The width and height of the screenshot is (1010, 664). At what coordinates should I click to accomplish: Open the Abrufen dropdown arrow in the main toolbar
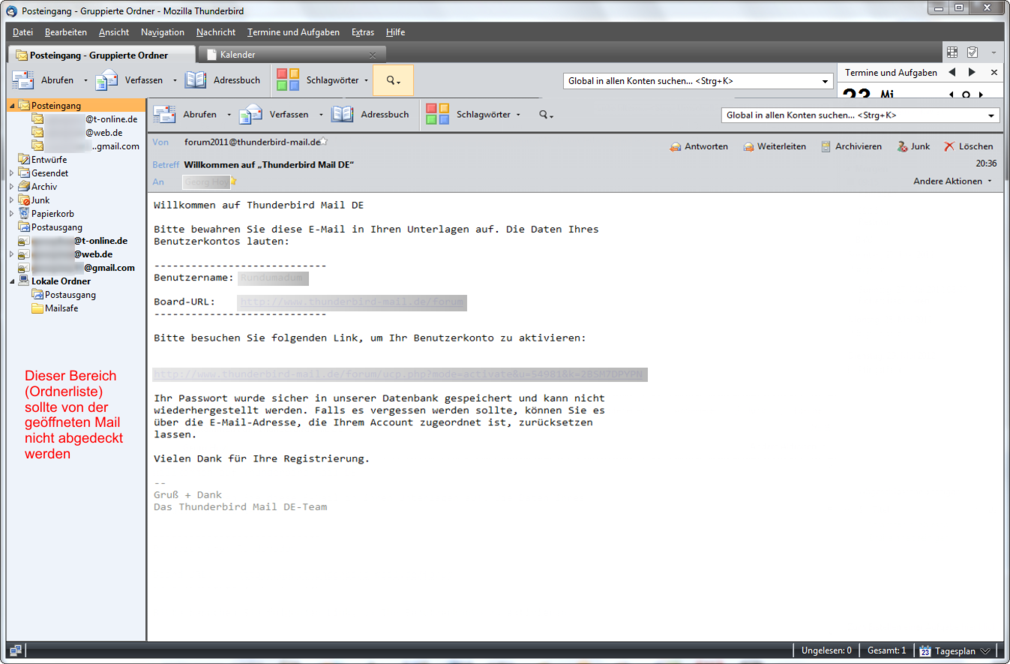point(86,81)
